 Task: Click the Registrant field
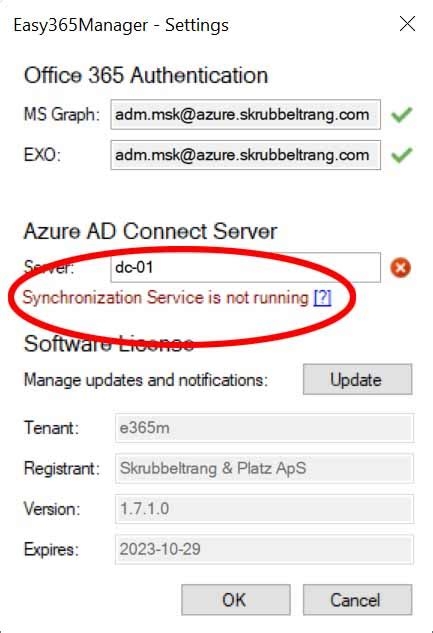264,468
